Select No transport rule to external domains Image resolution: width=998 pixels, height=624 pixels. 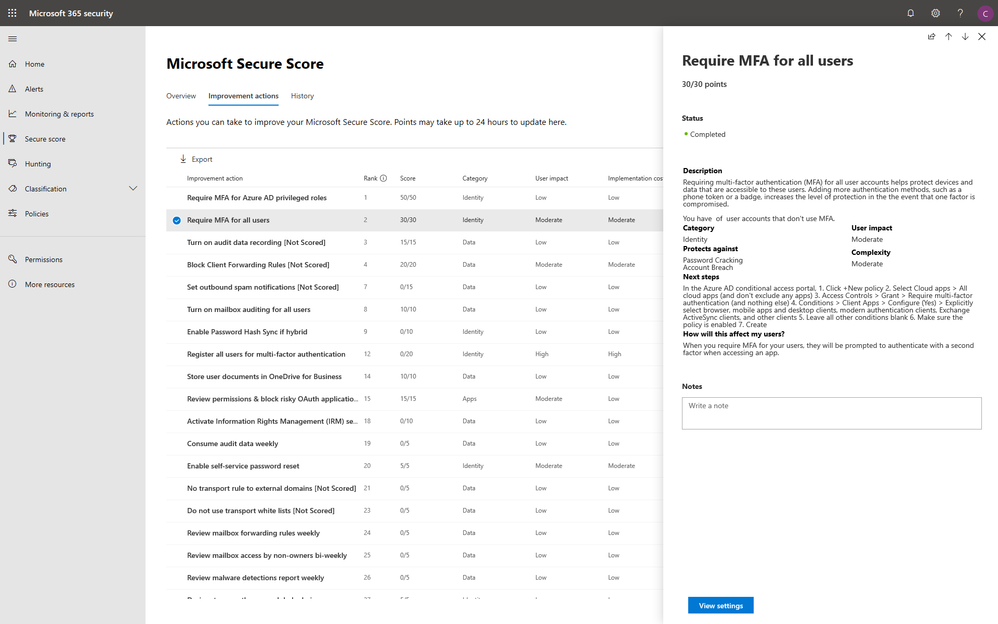414,488
